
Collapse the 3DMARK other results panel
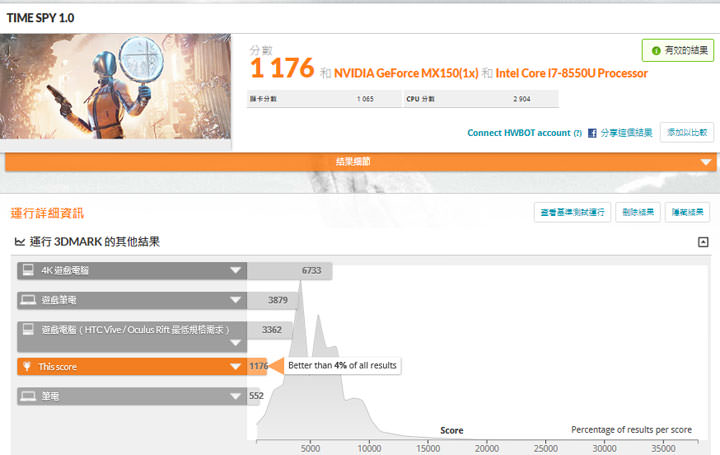tap(703, 242)
